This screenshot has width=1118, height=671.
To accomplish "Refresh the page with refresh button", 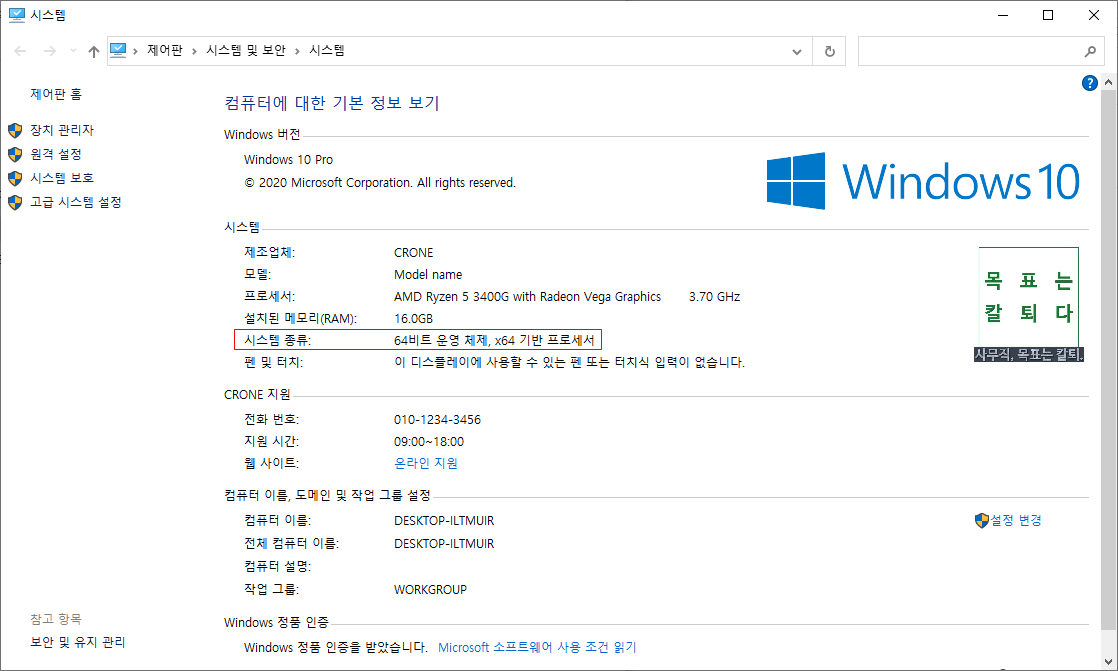I will pos(829,51).
